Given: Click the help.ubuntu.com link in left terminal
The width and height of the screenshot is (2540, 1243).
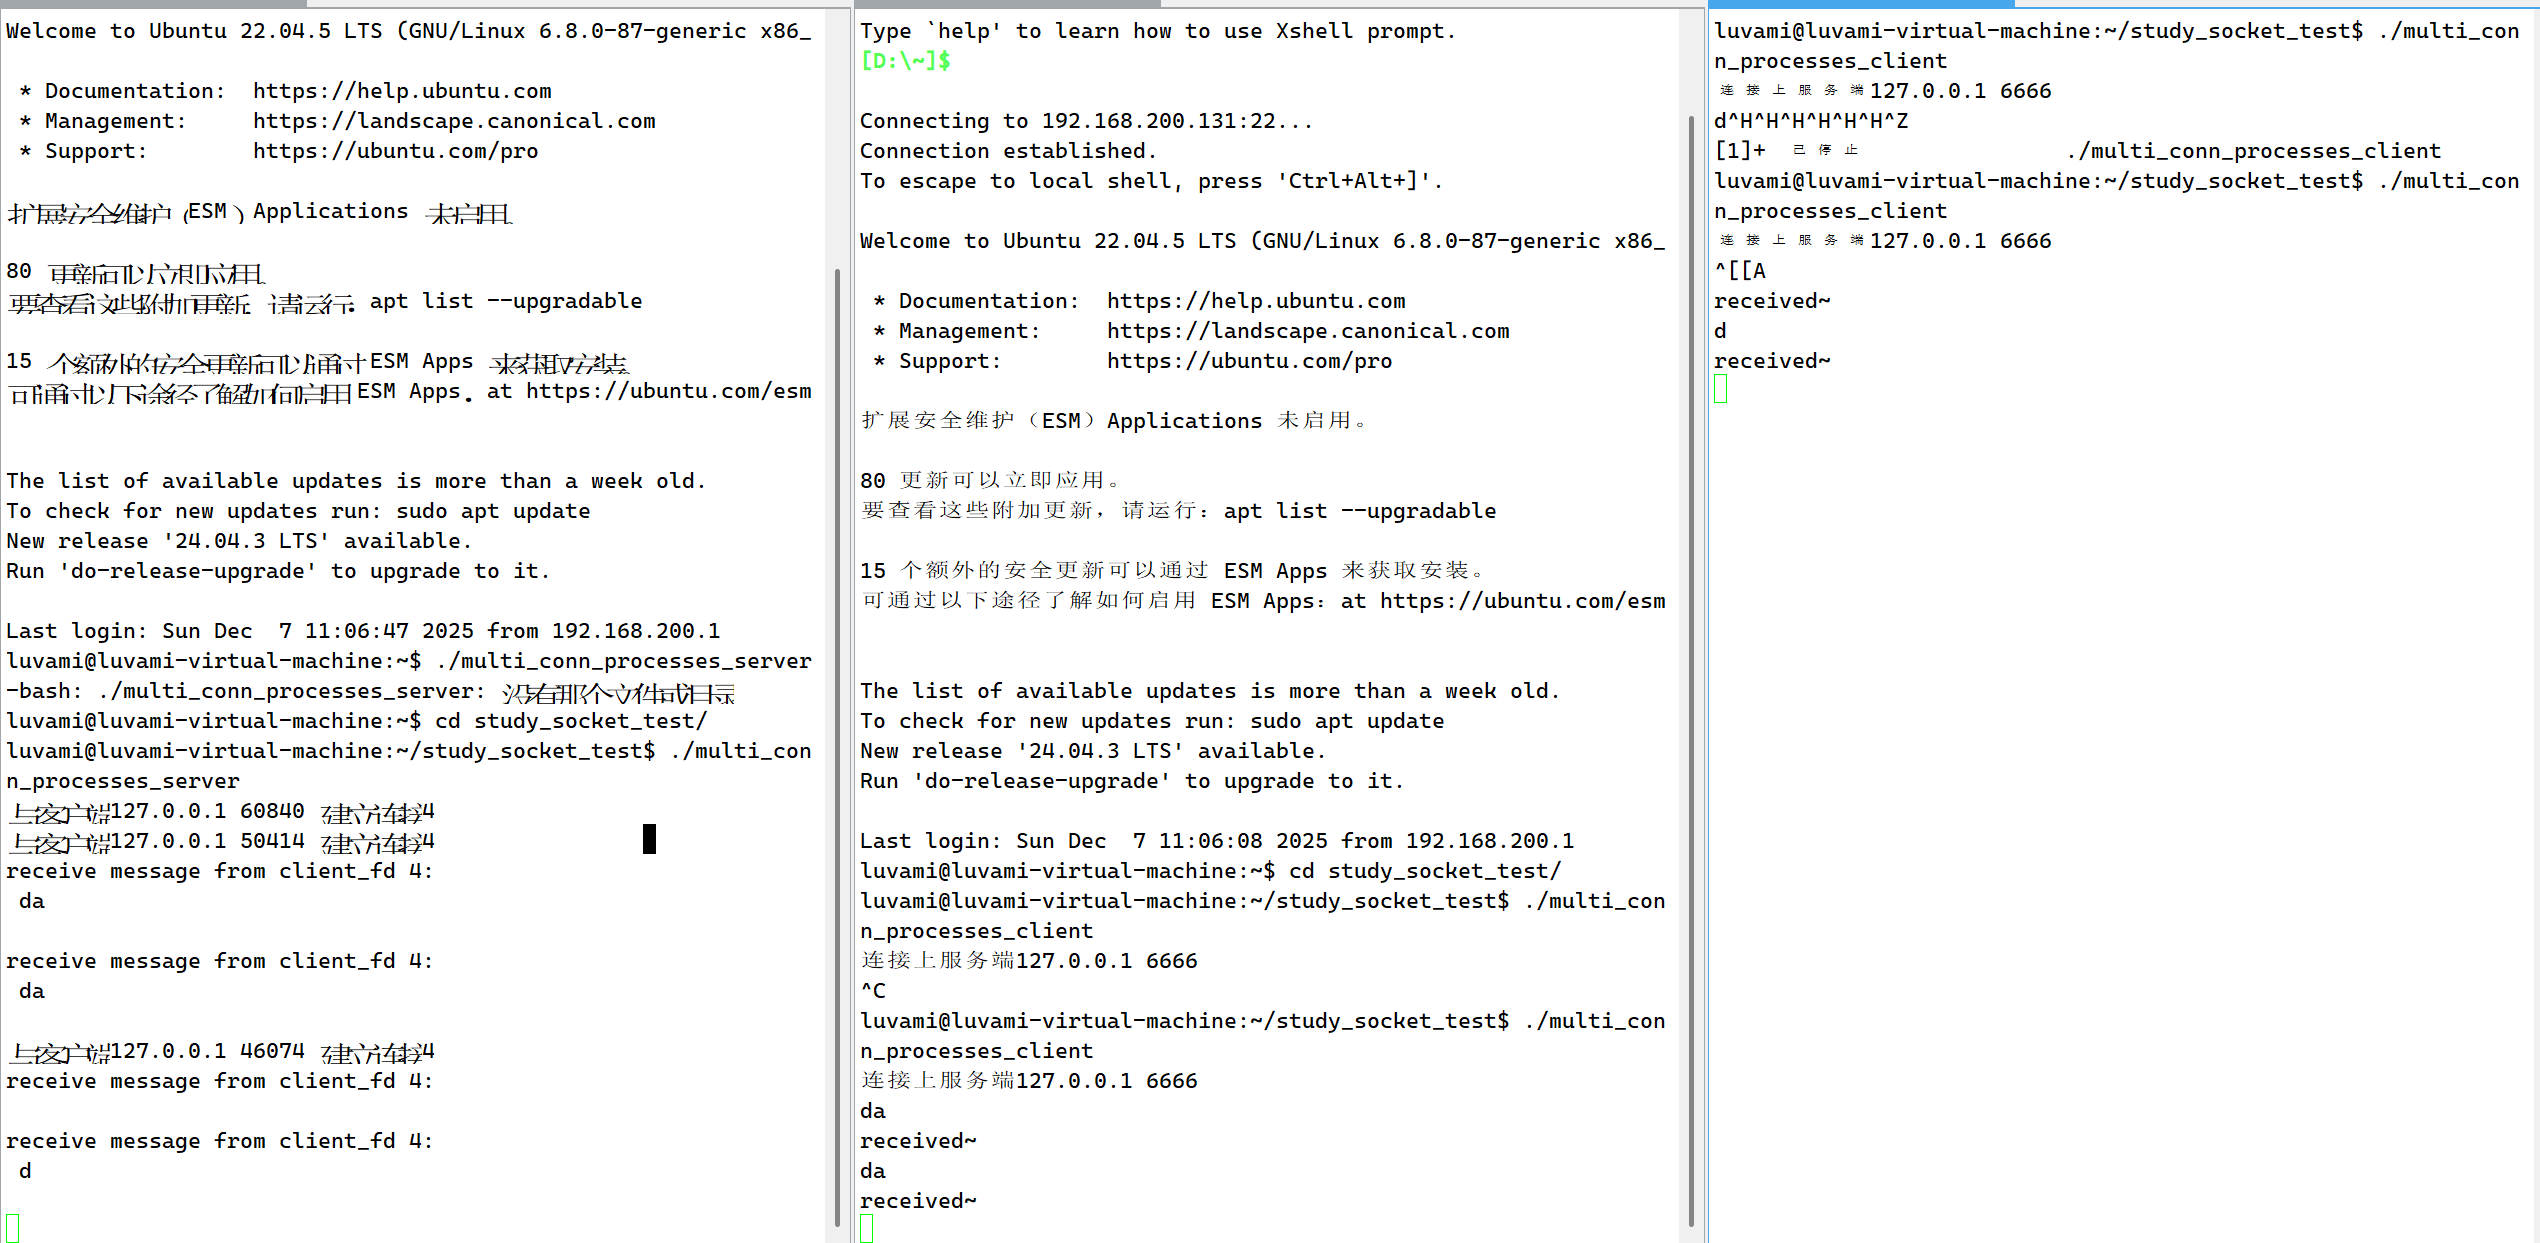Looking at the screenshot, I should click(402, 91).
